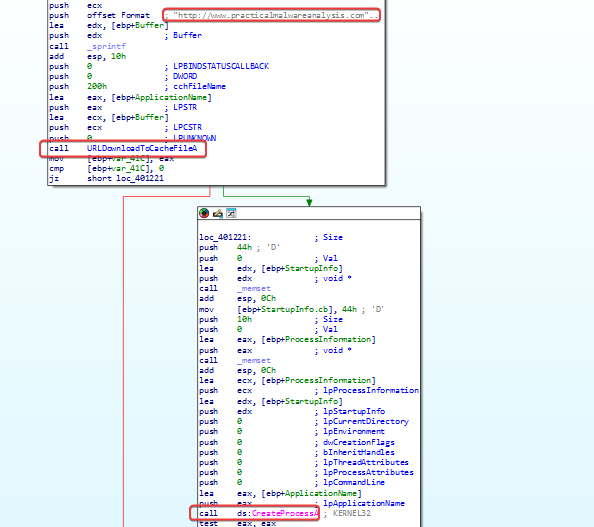Click 'lea ecx, [ebp+ProcessInformation]' line

(287, 380)
